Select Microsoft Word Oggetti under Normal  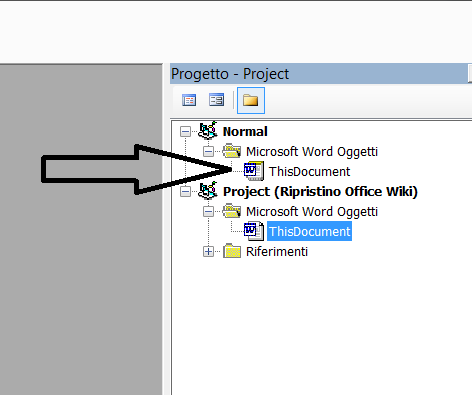point(312,152)
